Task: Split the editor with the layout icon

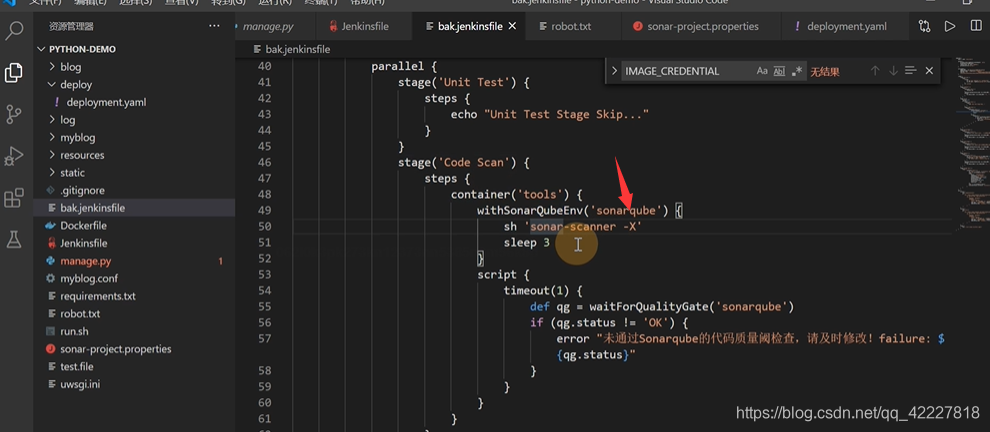Action: (x=975, y=27)
